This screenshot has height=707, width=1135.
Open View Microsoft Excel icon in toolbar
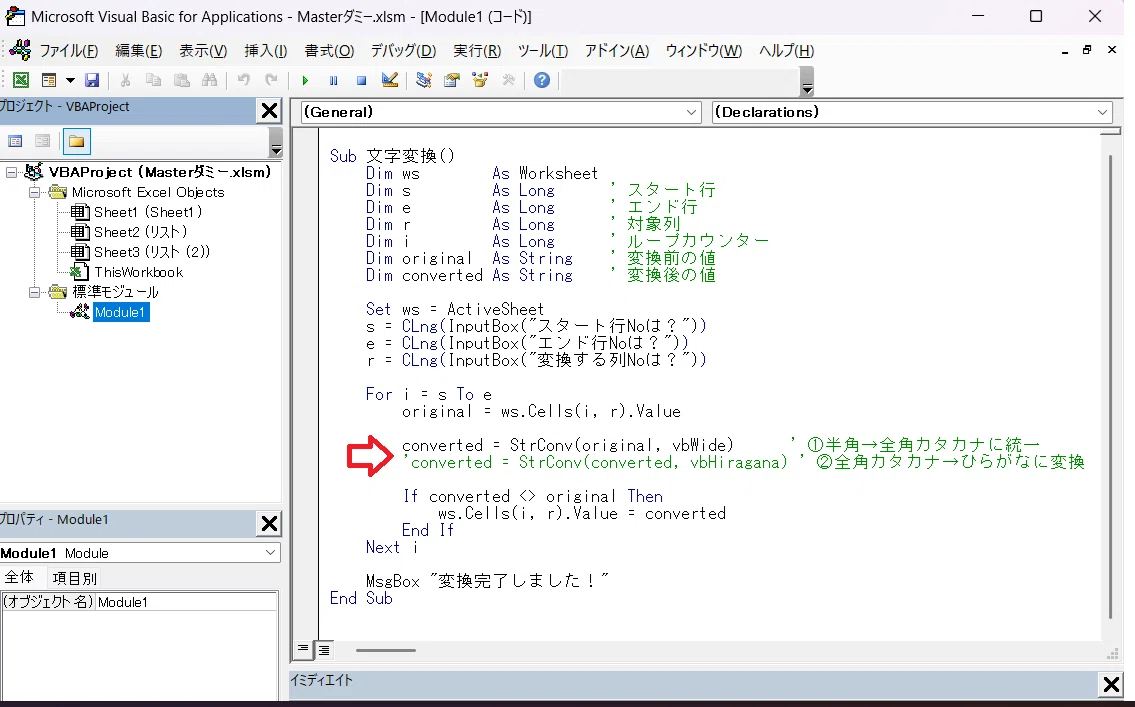tap(21, 80)
